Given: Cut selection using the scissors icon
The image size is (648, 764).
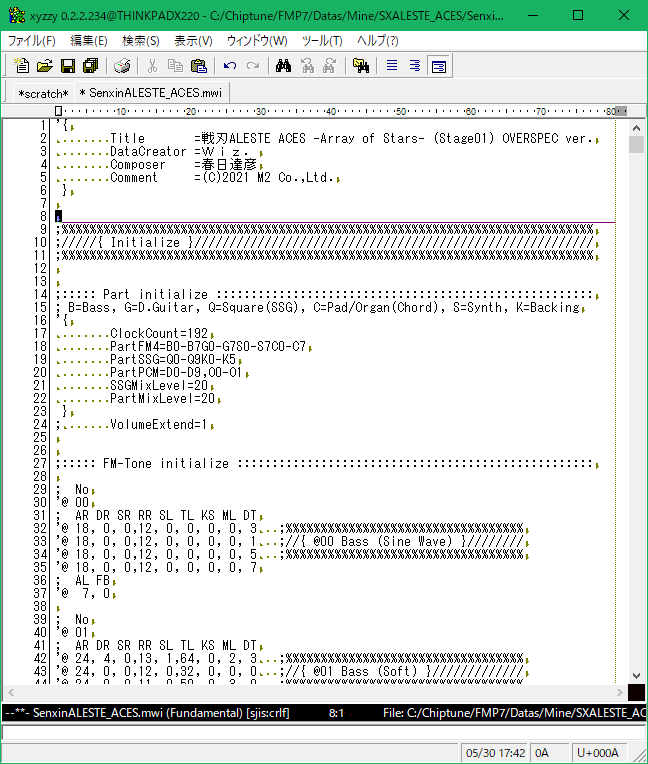Looking at the screenshot, I should tap(152, 66).
